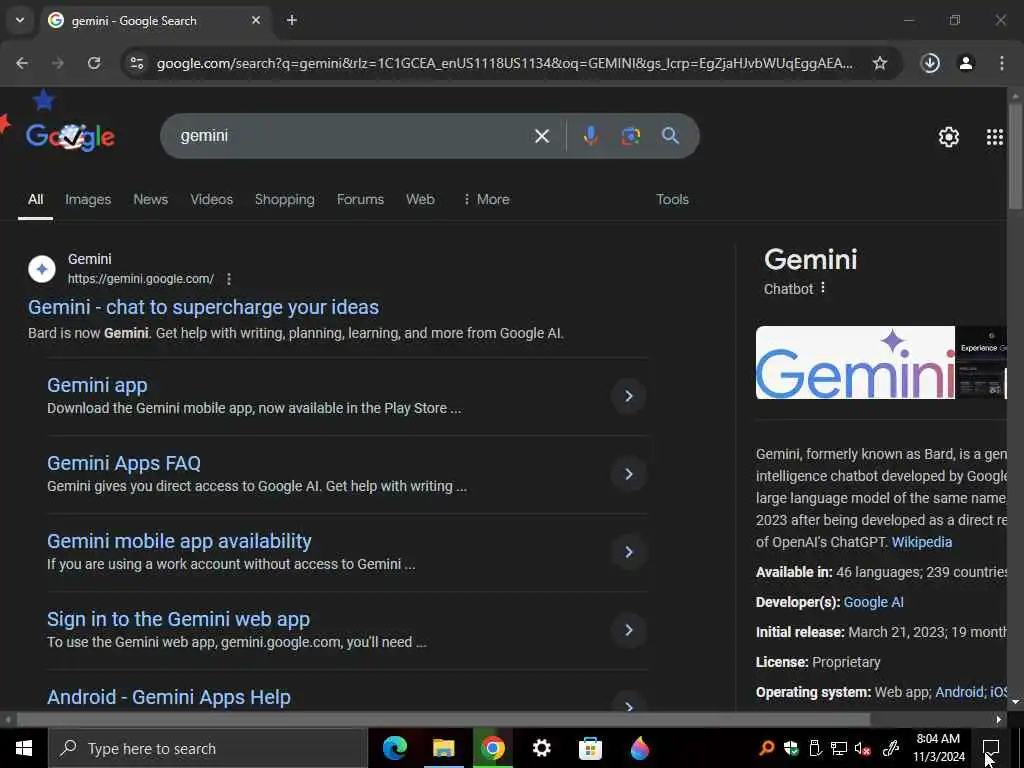Open Android - Gemini Apps Help link
Screen dimensions: 1024x768
pos(168,697)
